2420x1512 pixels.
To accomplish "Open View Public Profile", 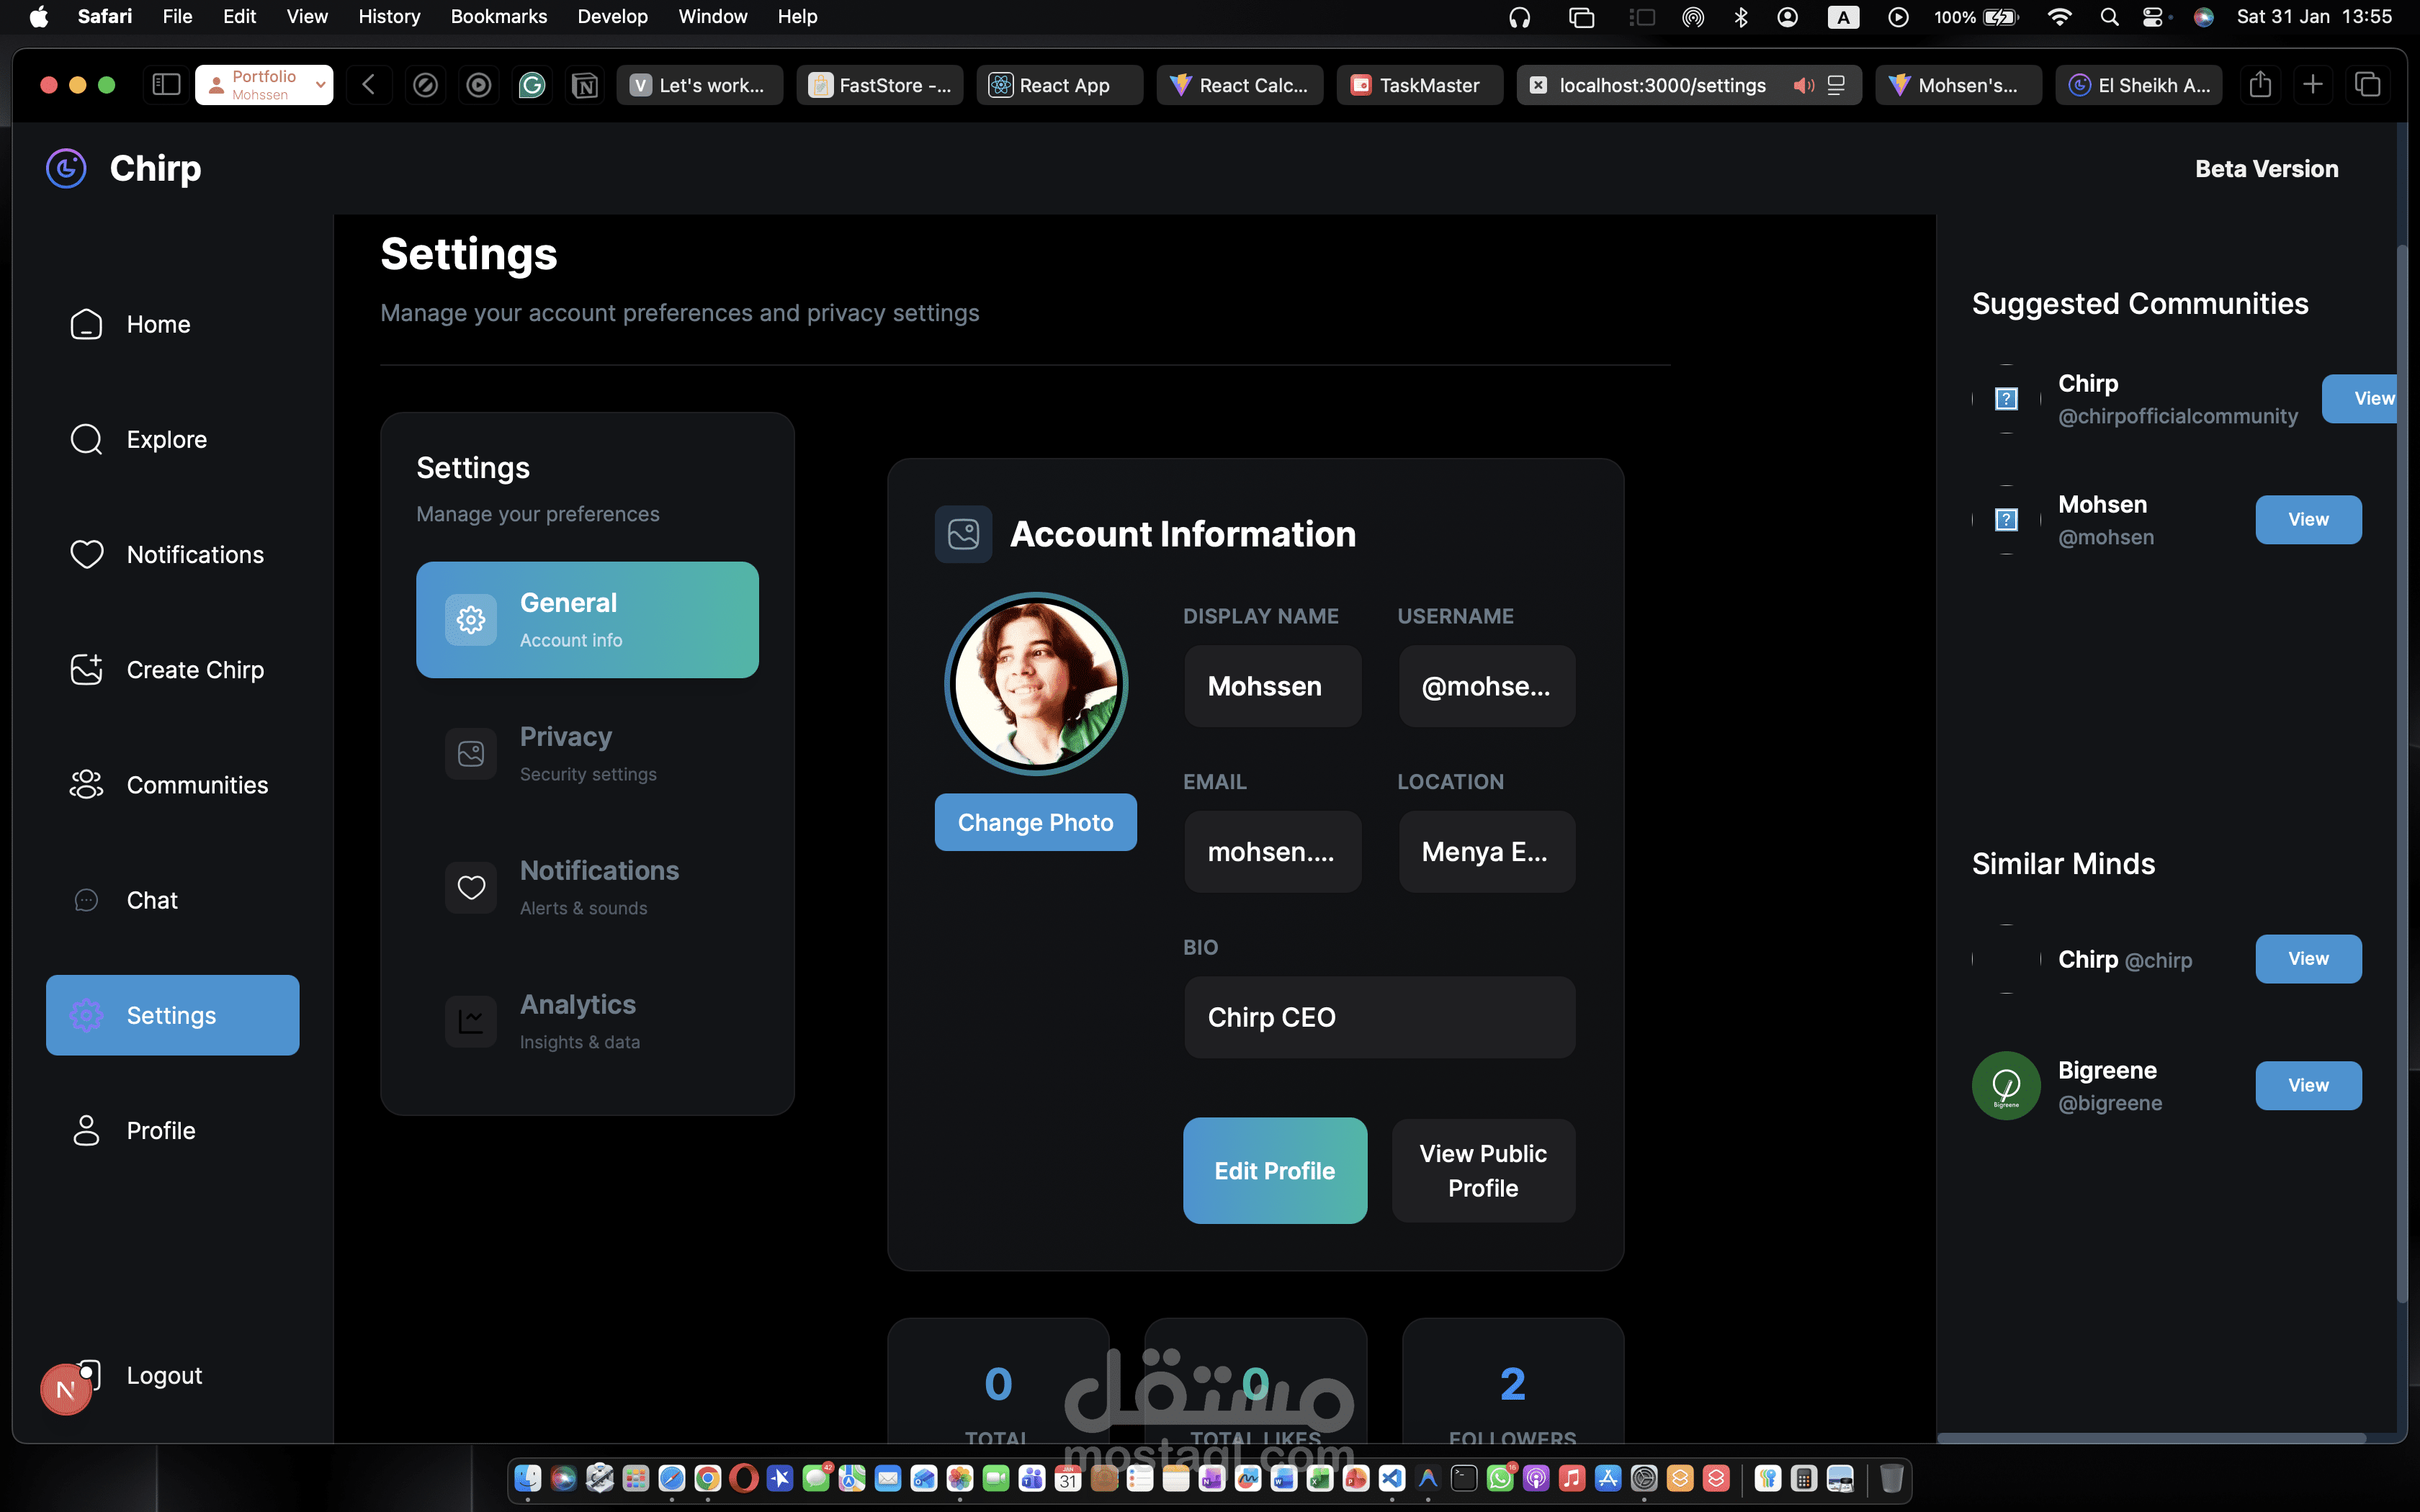I will tap(1483, 1170).
